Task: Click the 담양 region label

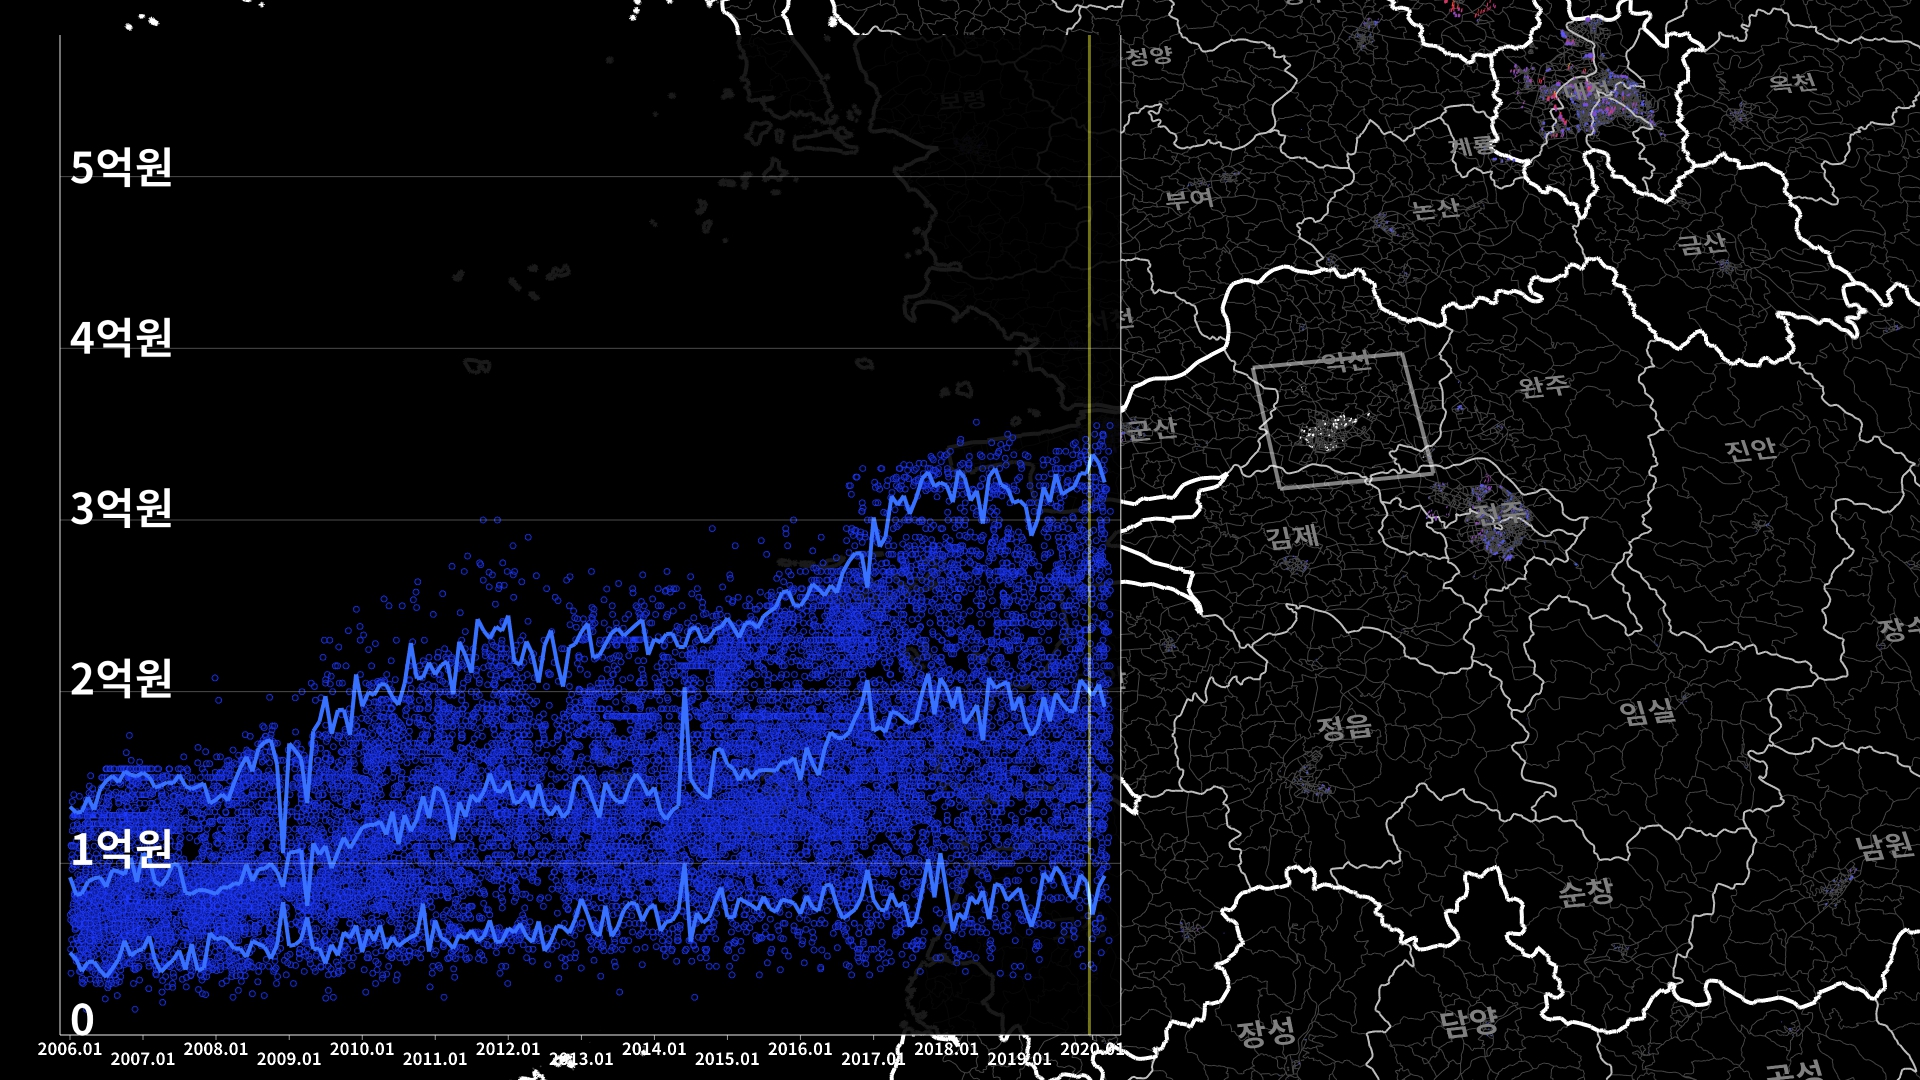Action: 1468,1022
